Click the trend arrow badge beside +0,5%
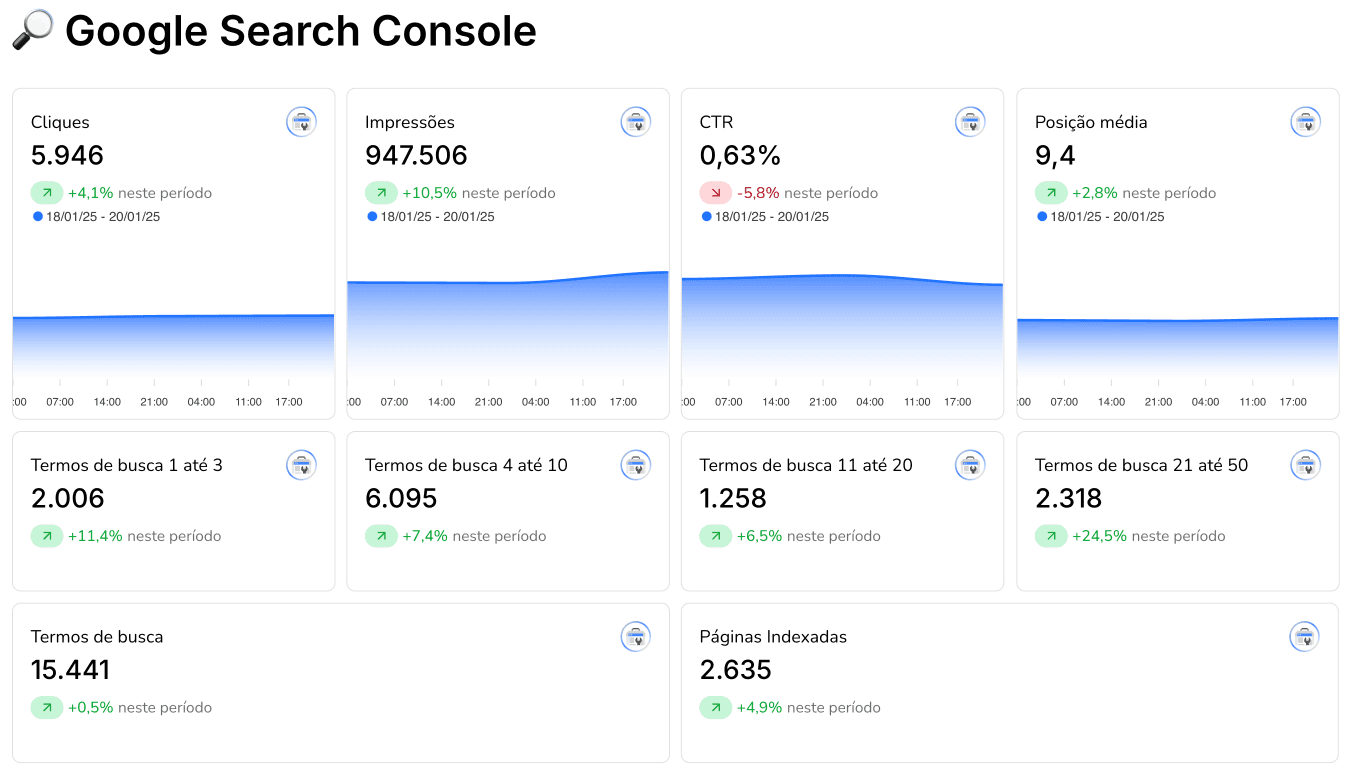This screenshot has height=774, width=1352. coord(47,708)
